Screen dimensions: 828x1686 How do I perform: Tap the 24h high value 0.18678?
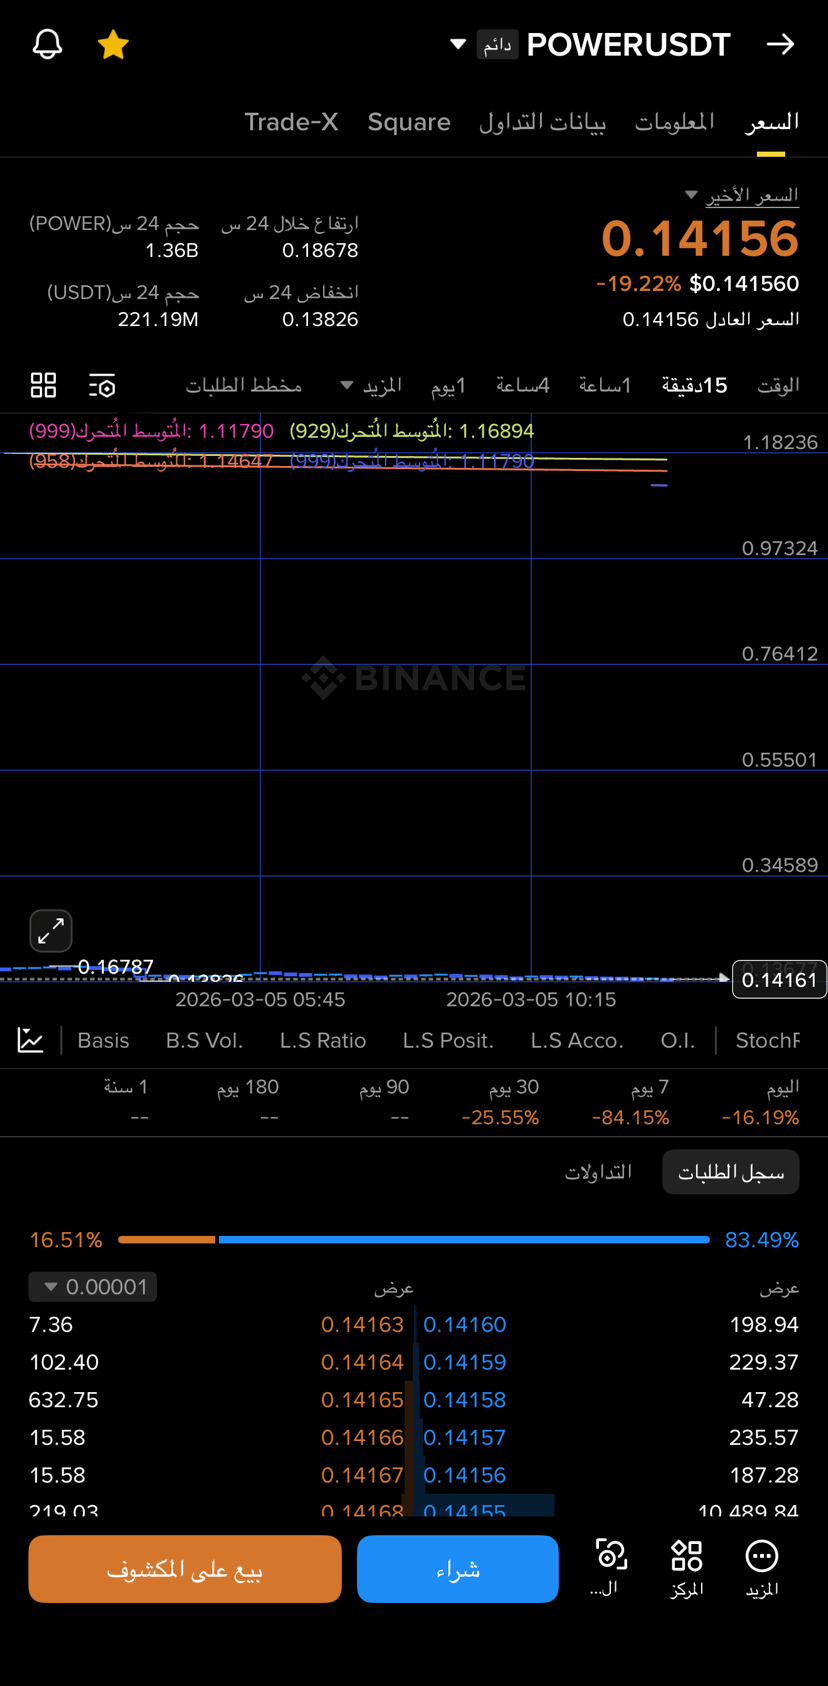pyautogui.click(x=320, y=250)
